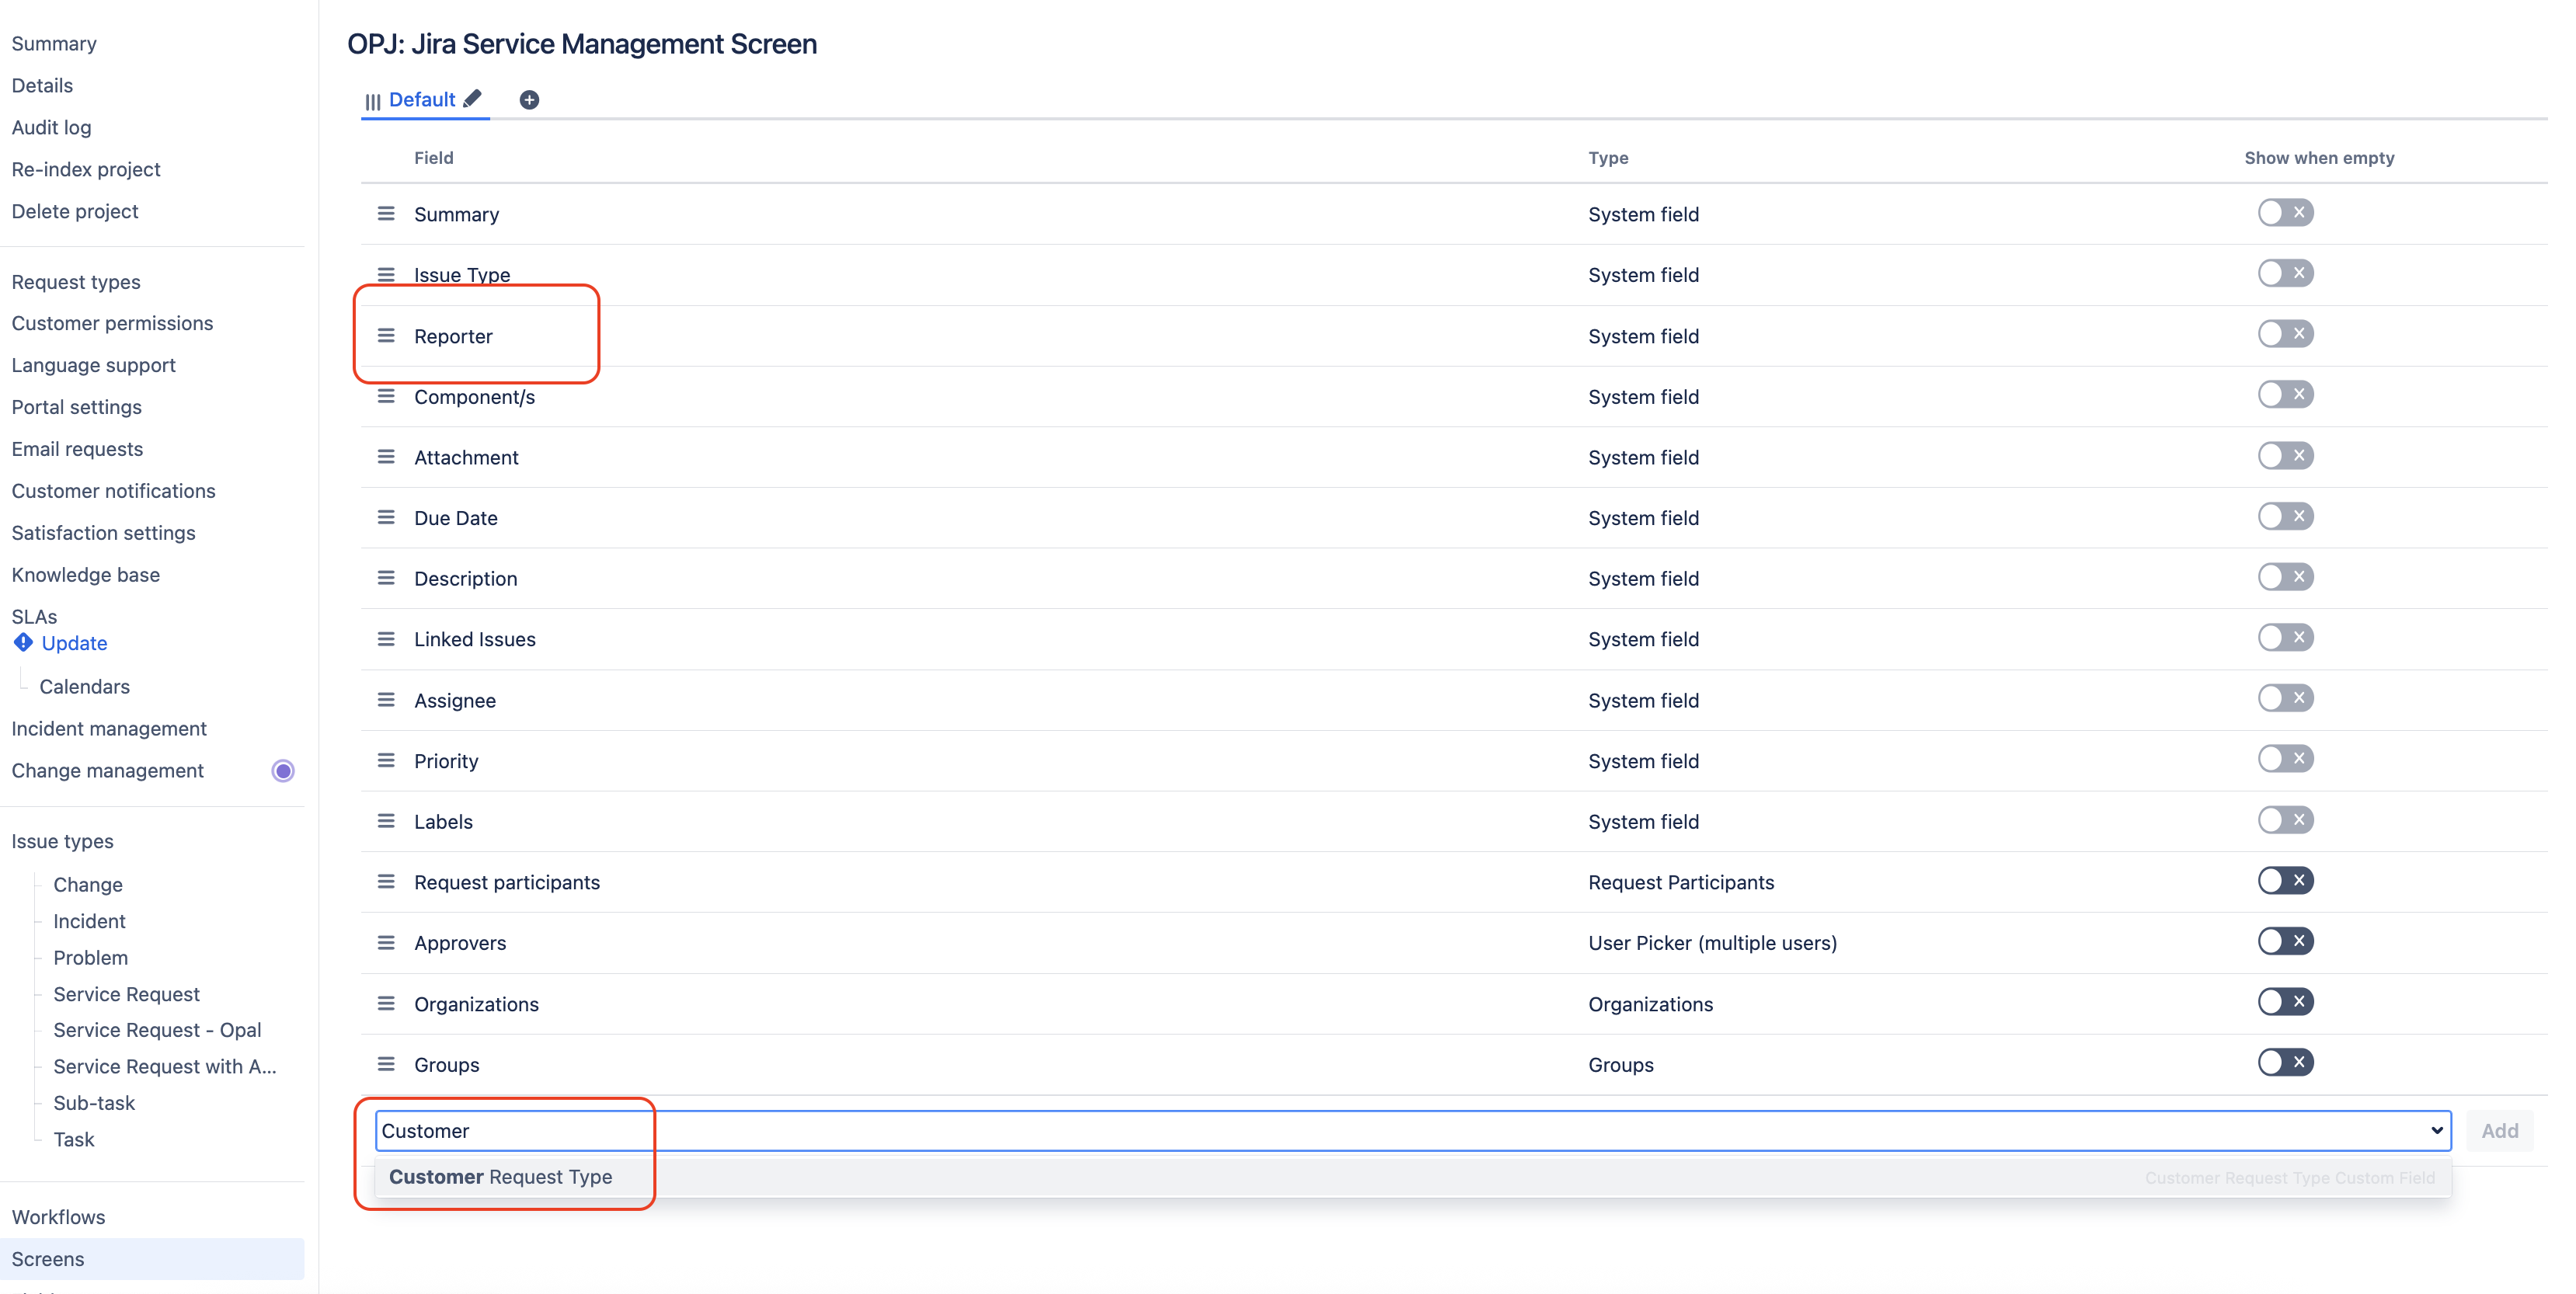Open the field select dropdown arrow

[2436, 1131]
